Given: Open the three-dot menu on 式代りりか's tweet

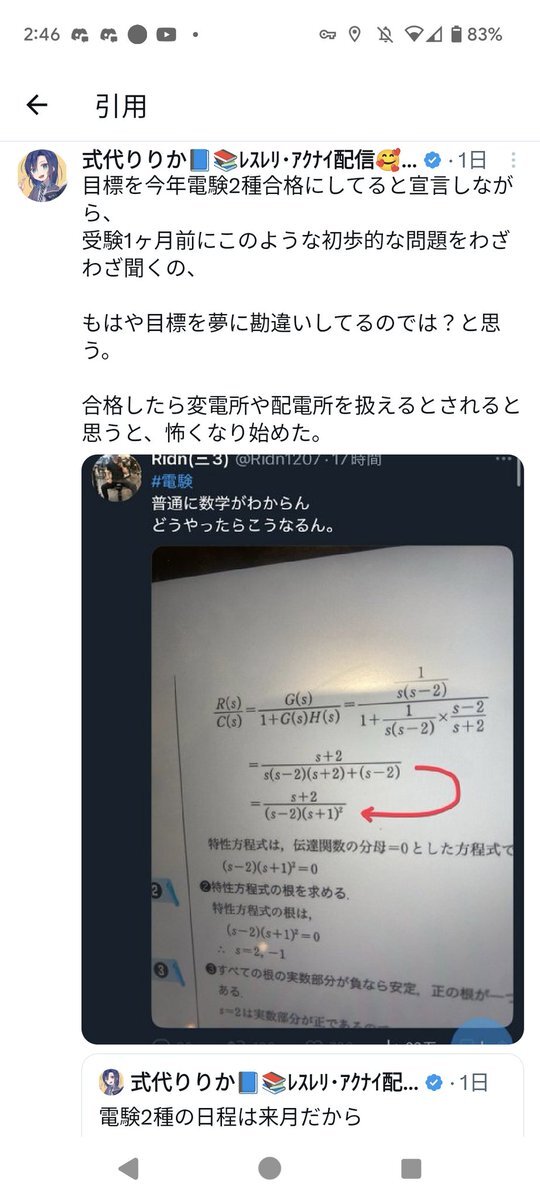Looking at the screenshot, I should click(513, 160).
